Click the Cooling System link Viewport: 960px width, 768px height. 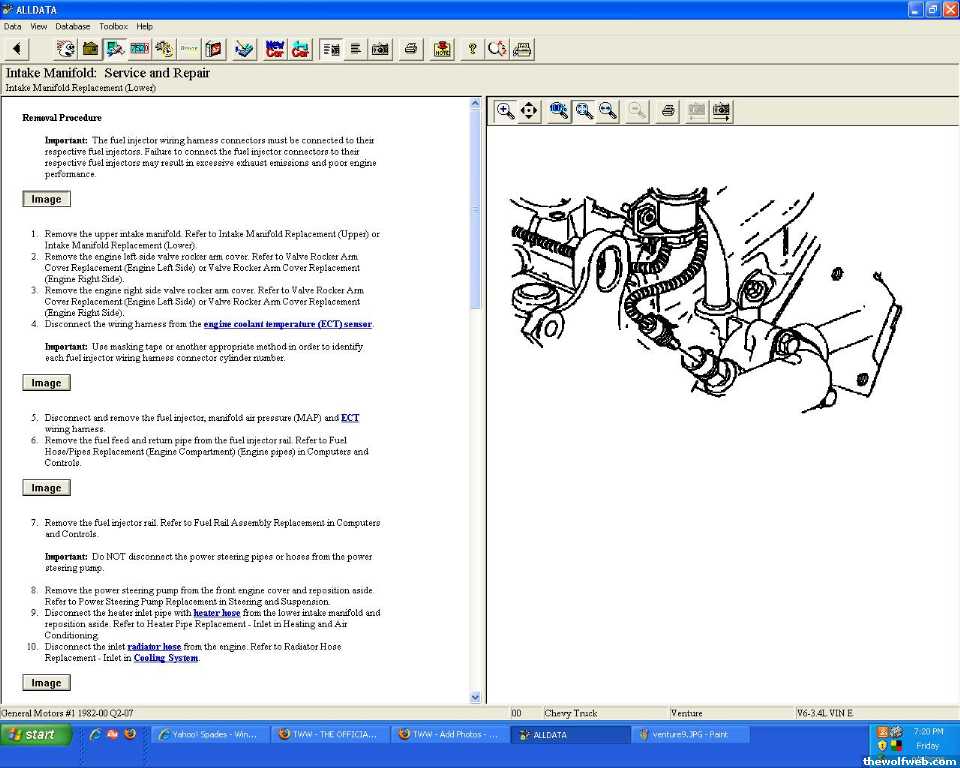tap(166, 658)
